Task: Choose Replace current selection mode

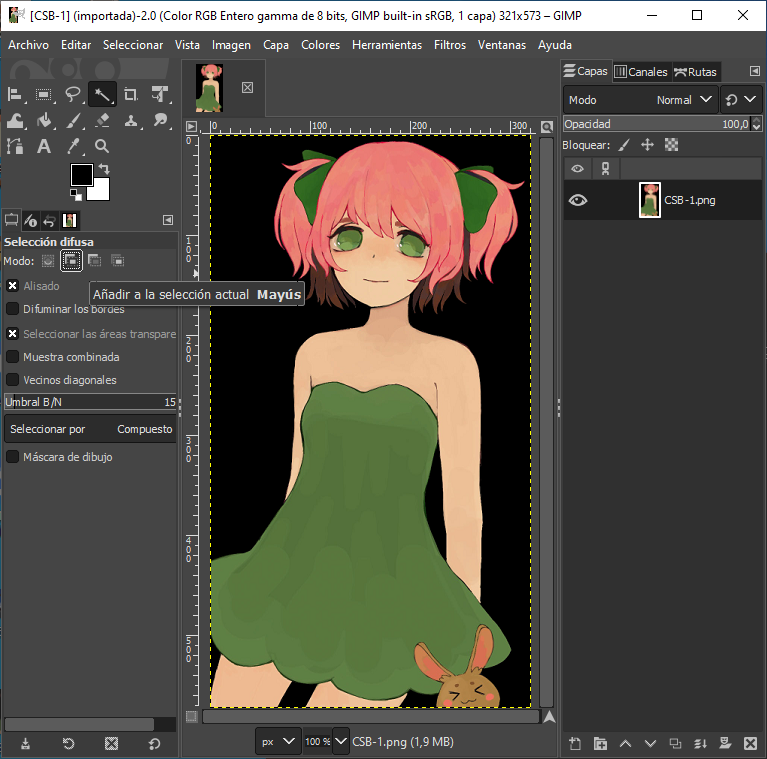Action: coord(48,261)
